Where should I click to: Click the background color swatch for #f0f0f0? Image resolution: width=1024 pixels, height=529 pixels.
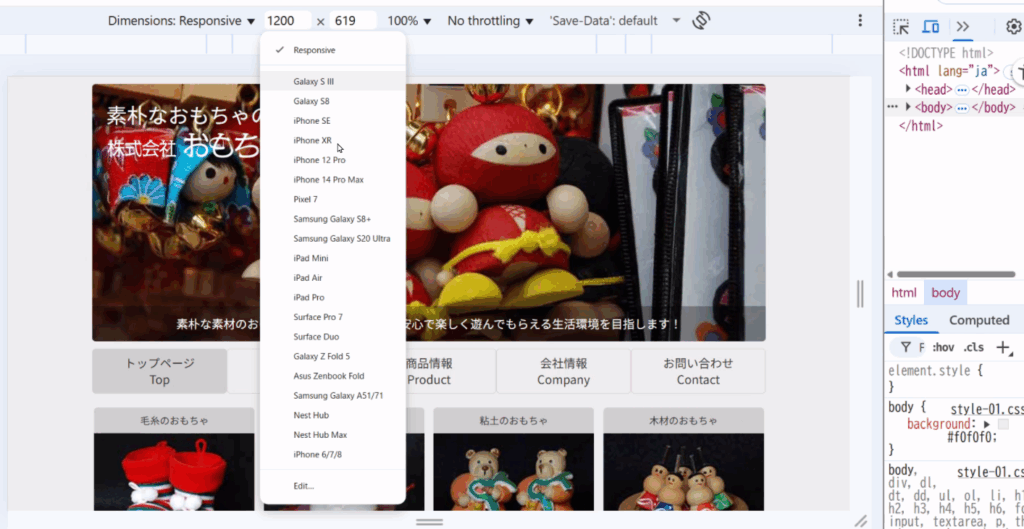[x=1003, y=424]
